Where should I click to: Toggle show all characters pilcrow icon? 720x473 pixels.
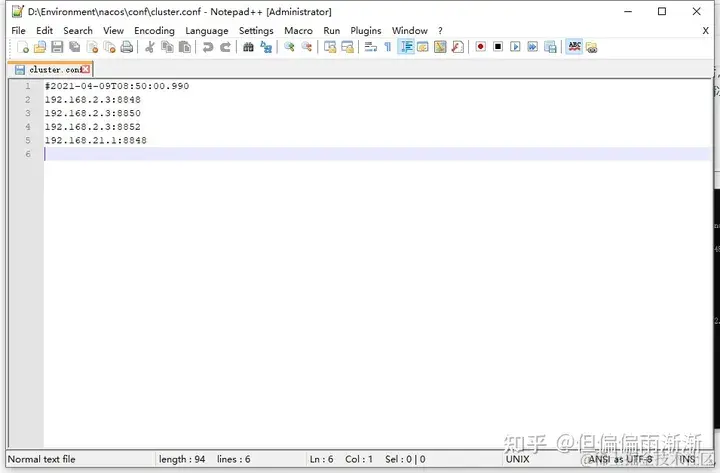tap(388, 47)
